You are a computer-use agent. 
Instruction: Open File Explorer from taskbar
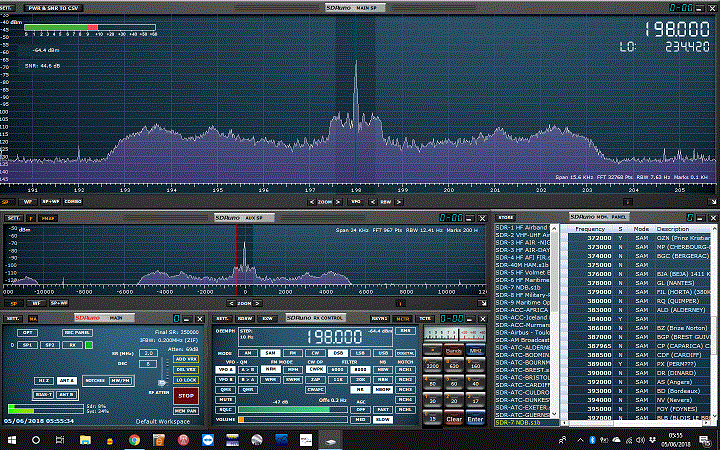(85, 440)
